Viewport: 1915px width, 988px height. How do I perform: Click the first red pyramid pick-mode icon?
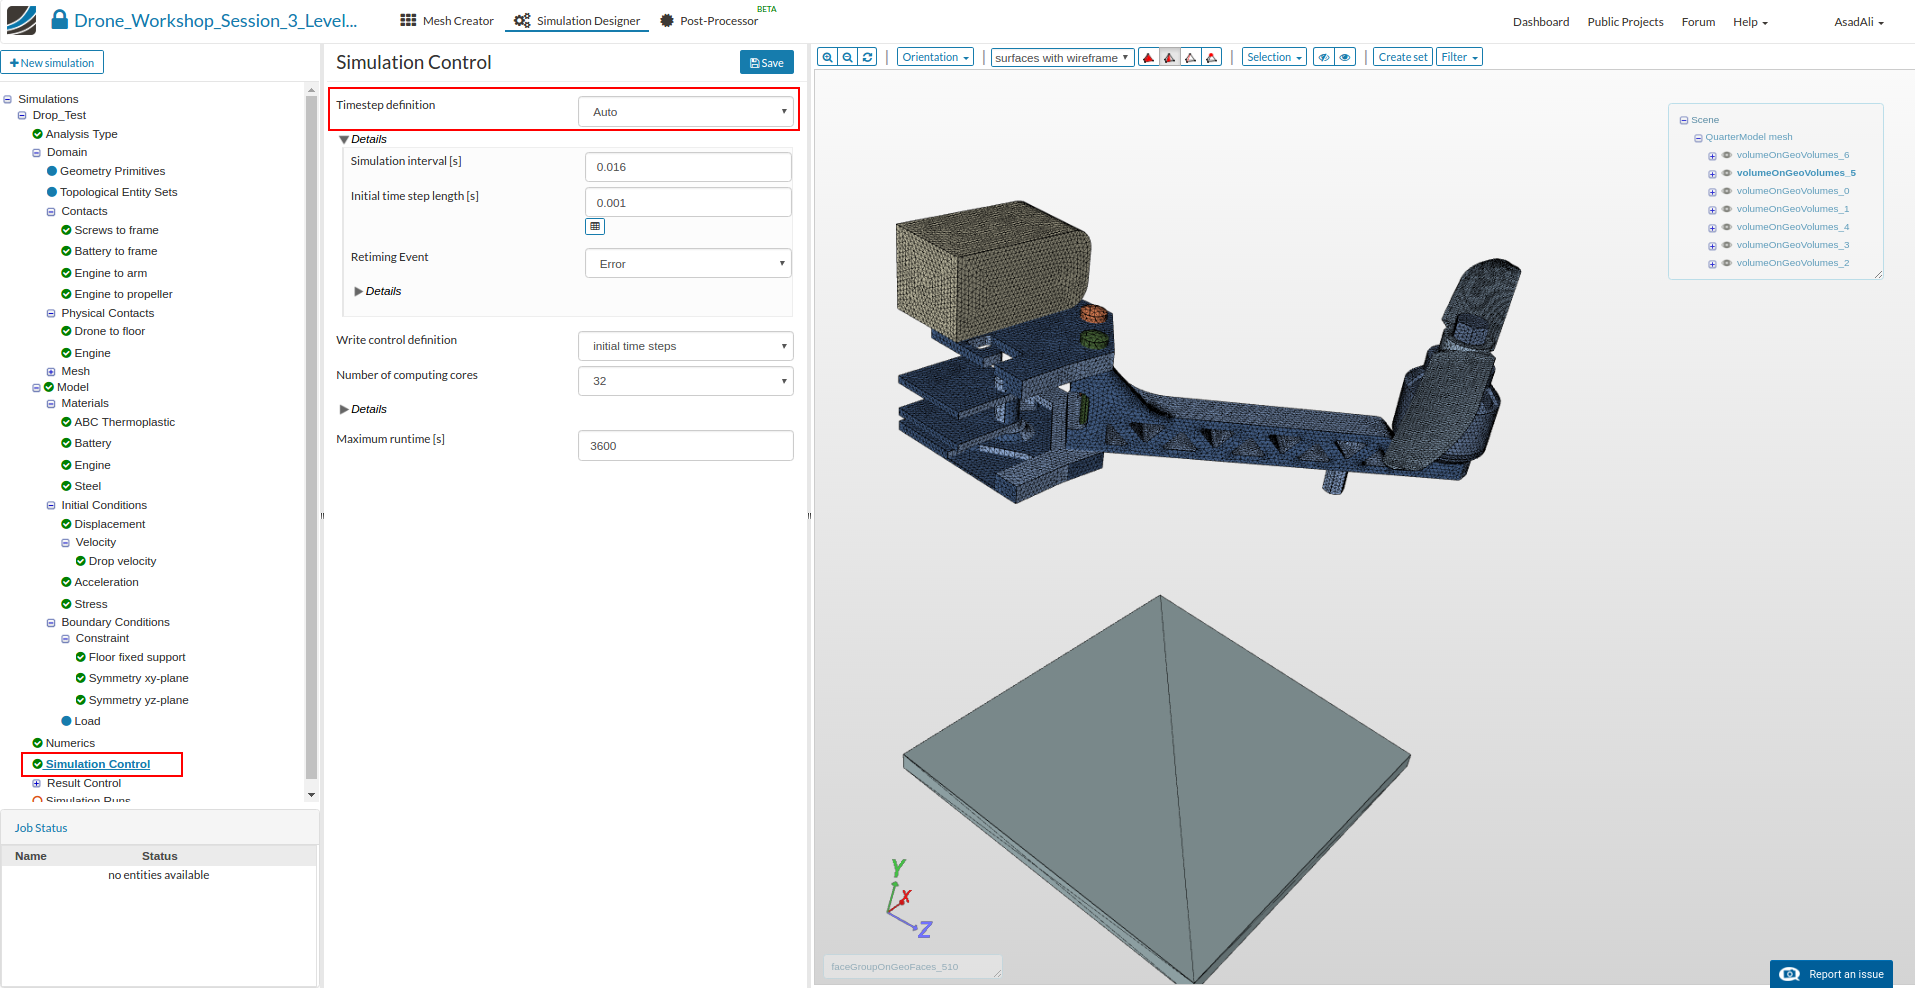pyautogui.click(x=1149, y=58)
